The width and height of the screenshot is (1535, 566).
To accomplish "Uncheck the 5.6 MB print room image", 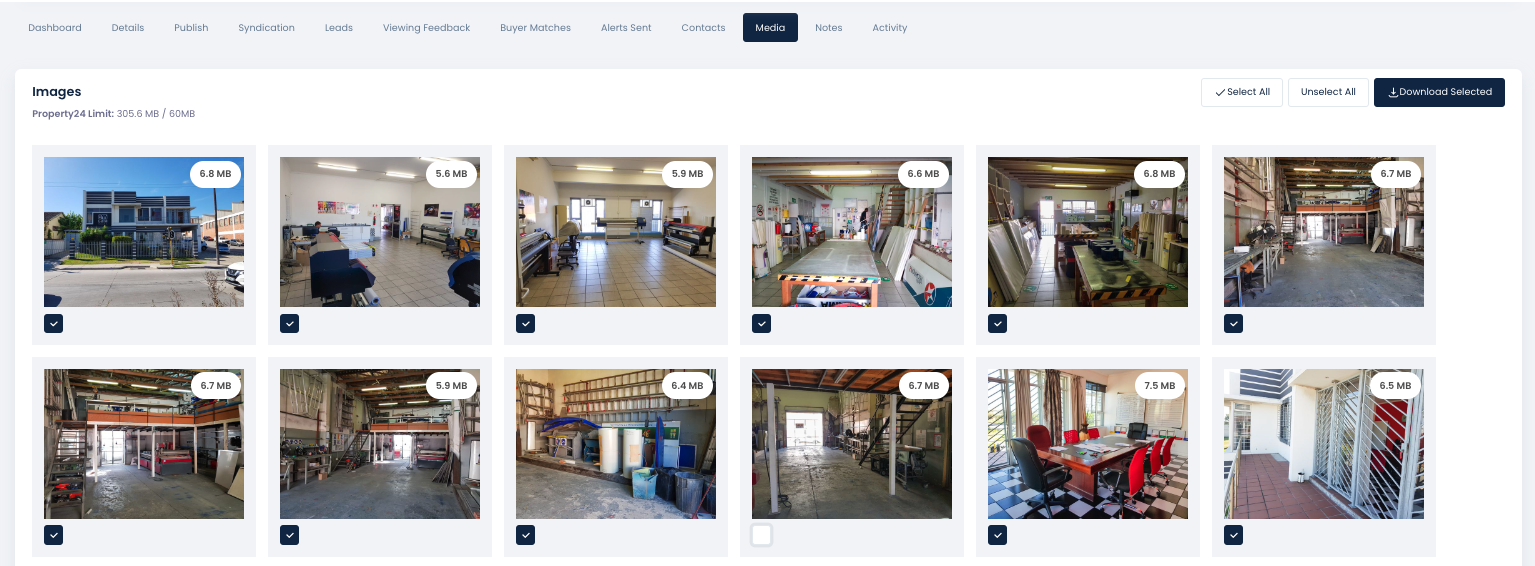I will pyautogui.click(x=290, y=323).
